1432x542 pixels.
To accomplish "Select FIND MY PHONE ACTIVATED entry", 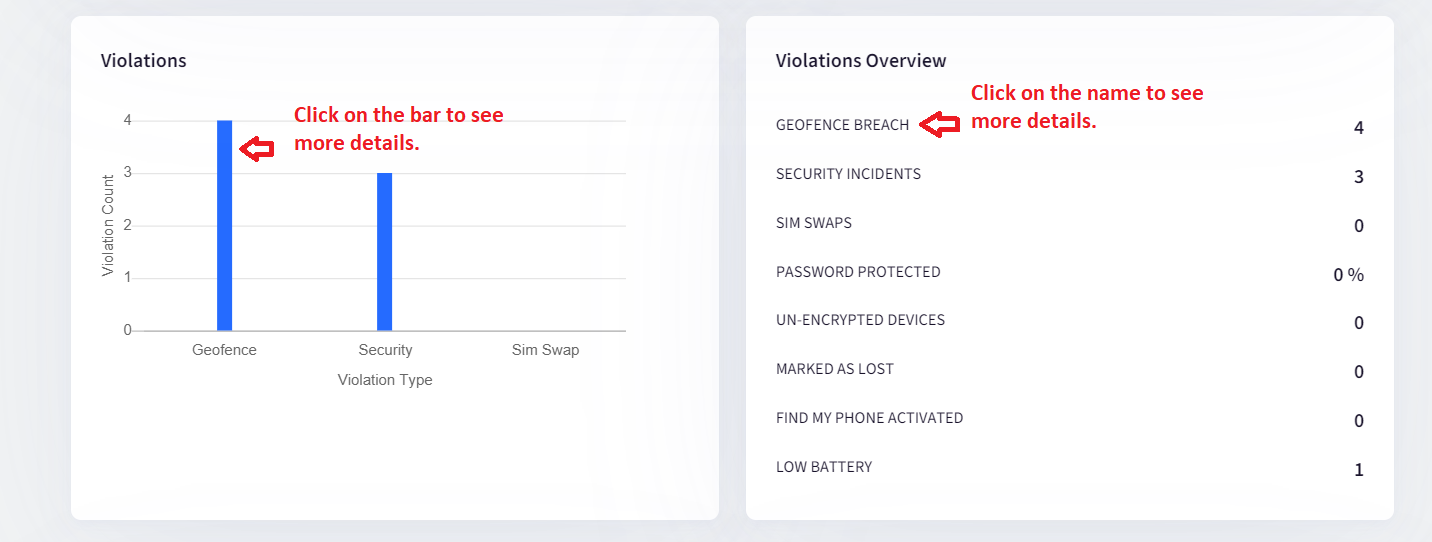I will tap(869, 418).
